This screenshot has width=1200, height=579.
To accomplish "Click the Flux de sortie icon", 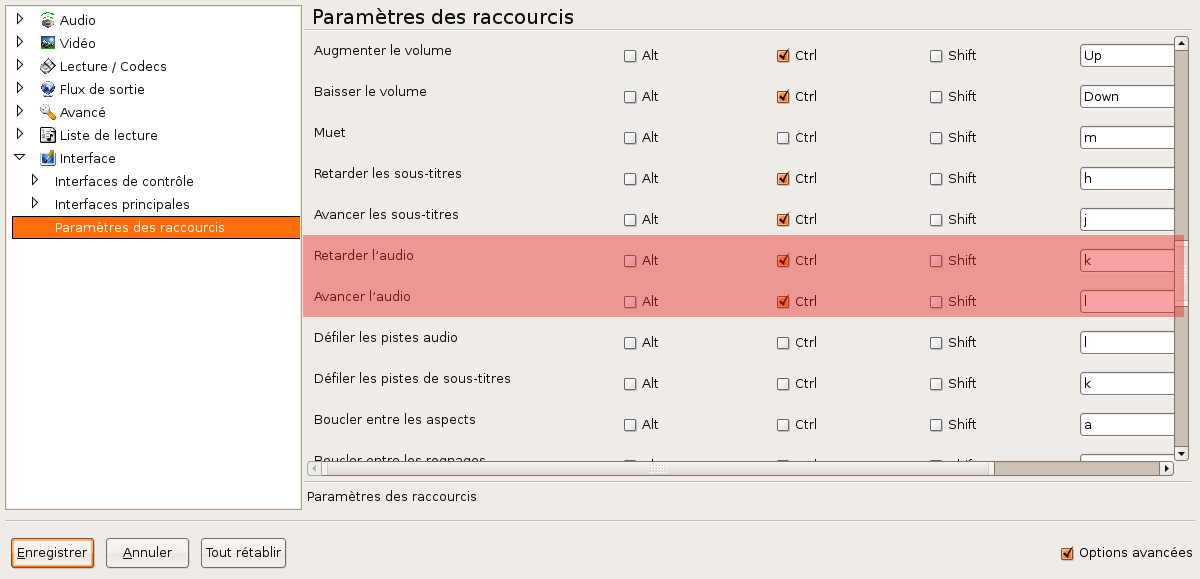I will pyautogui.click(x=48, y=89).
